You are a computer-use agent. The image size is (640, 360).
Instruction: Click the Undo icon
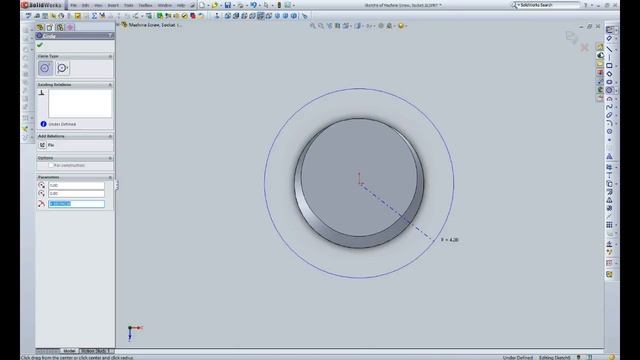tap(253, 5)
